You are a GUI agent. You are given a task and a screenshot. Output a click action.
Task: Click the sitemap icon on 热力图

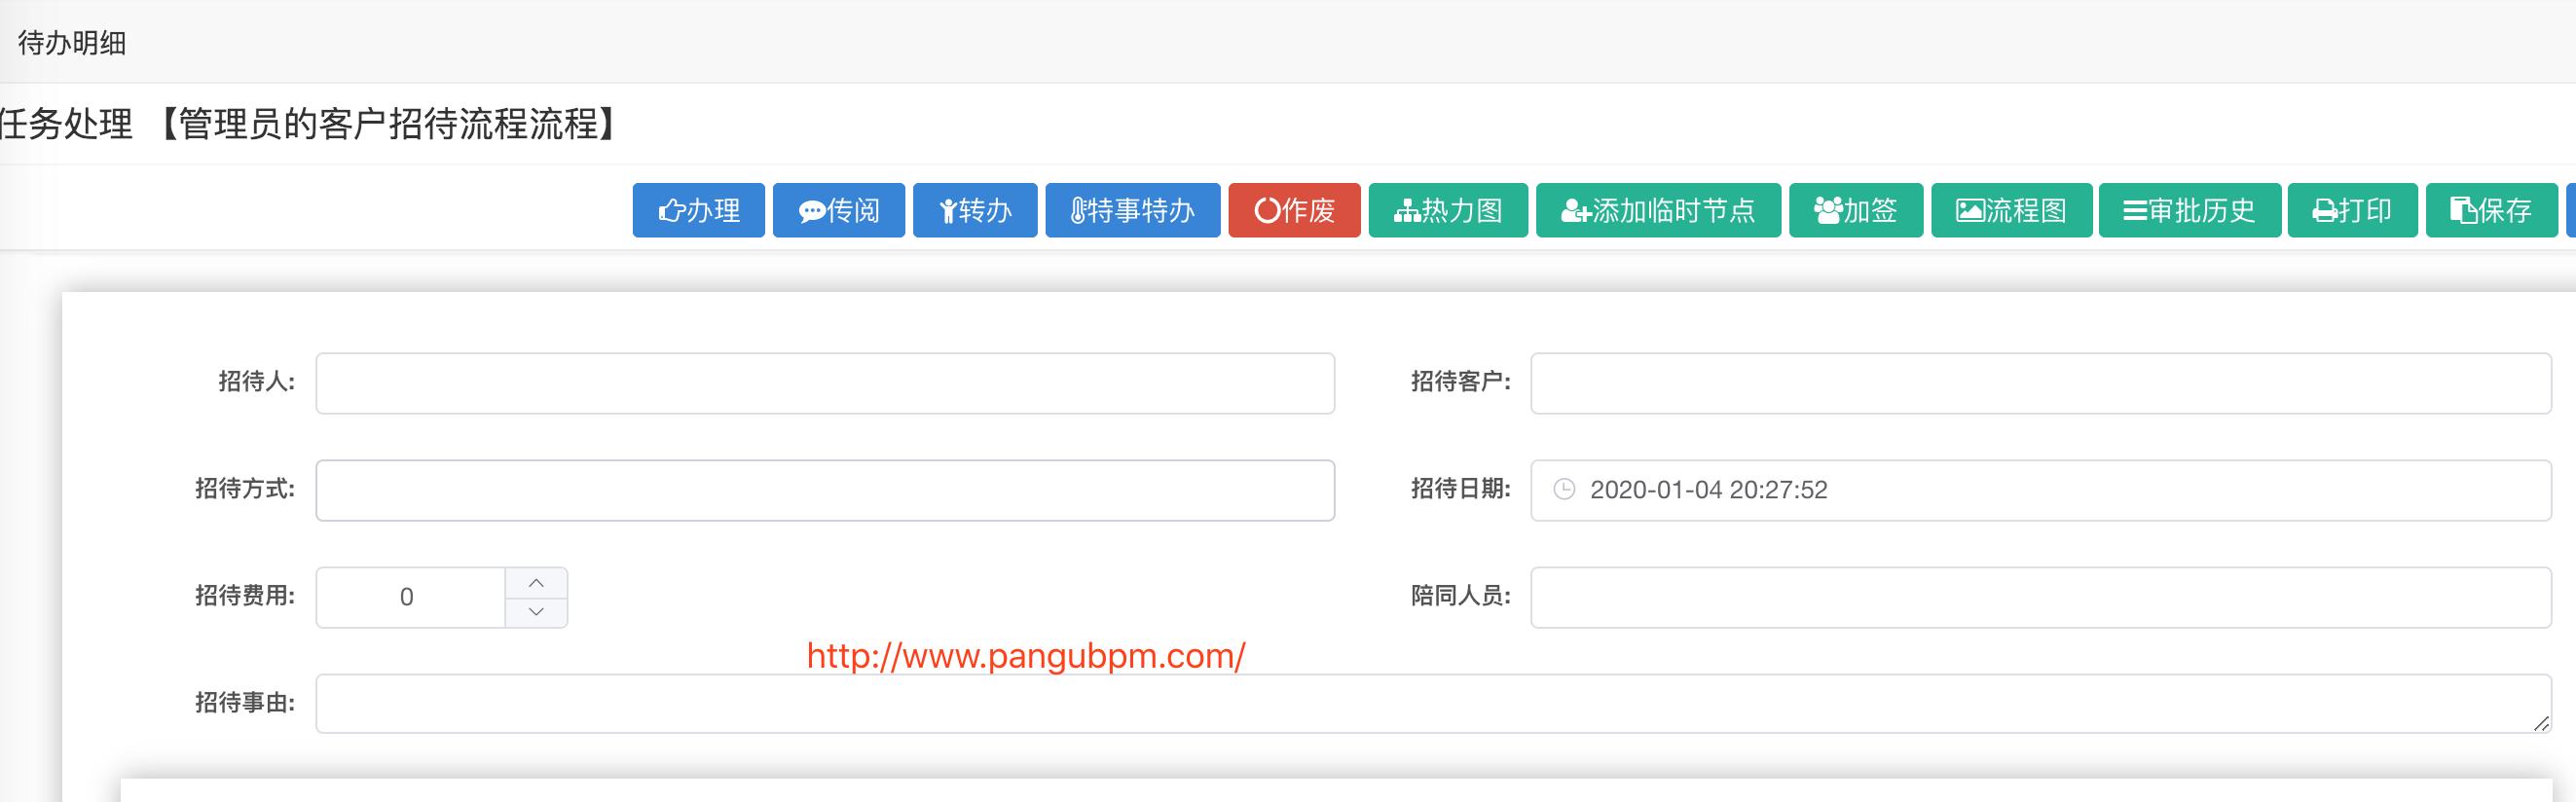click(1407, 211)
